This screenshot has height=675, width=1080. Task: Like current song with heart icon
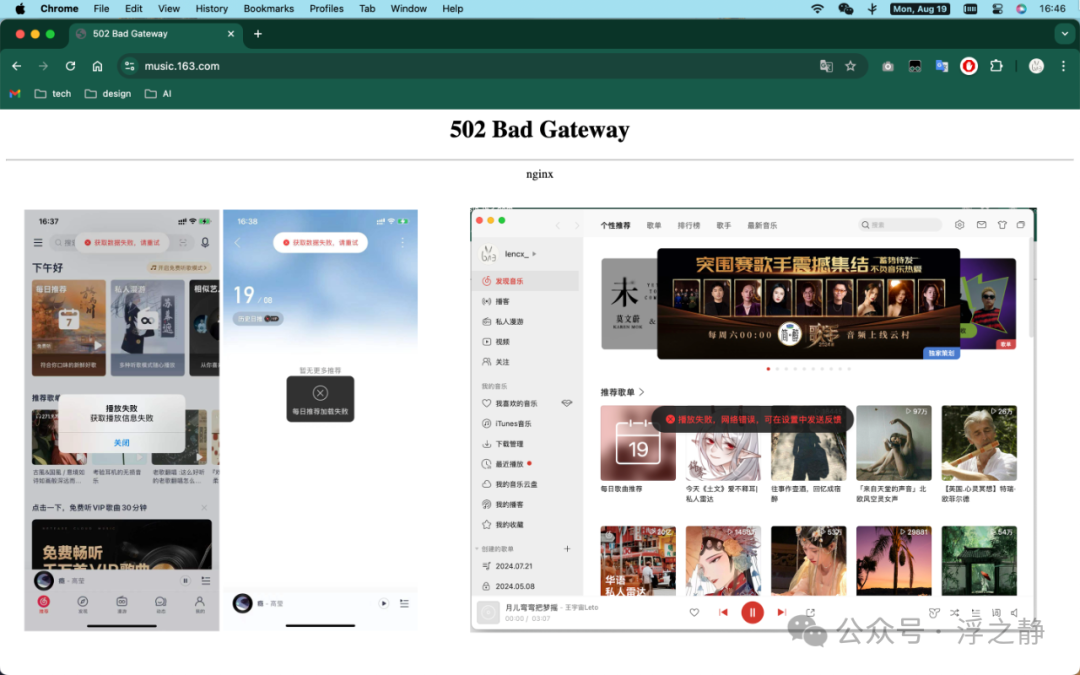click(694, 612)
